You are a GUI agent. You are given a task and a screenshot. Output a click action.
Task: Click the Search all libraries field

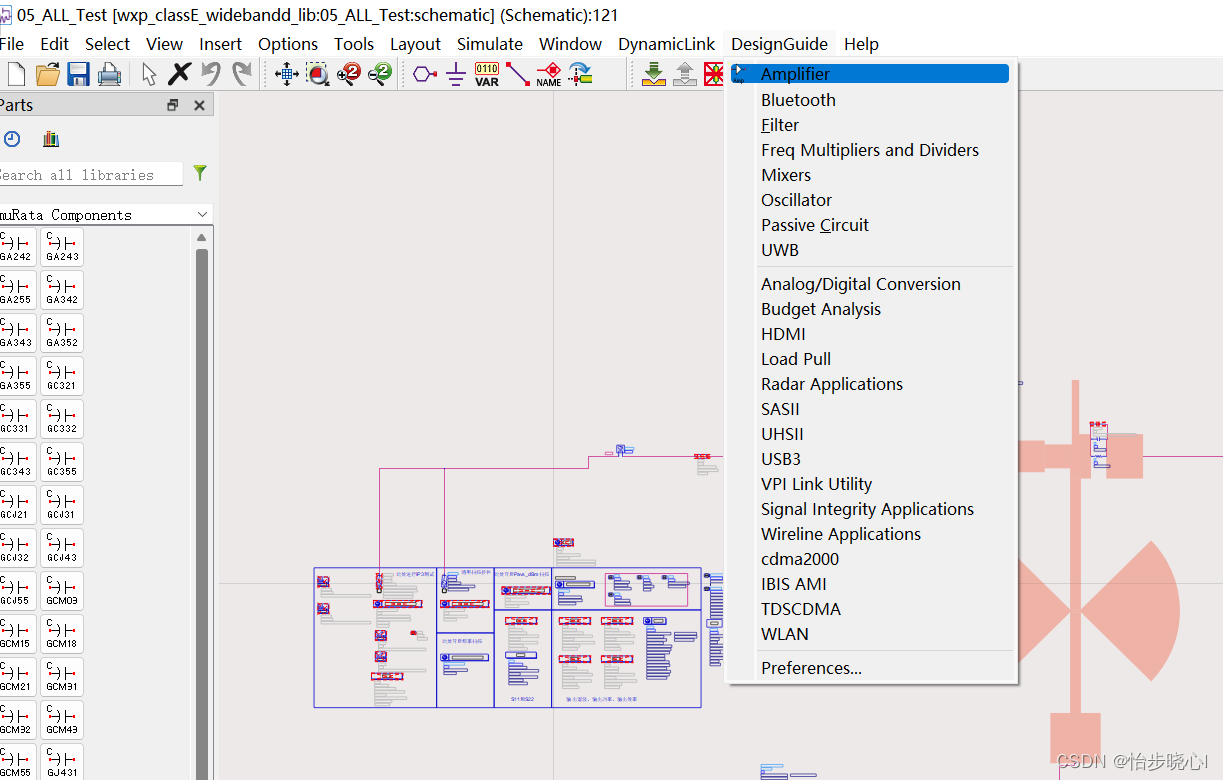click(x=90, y=174)
